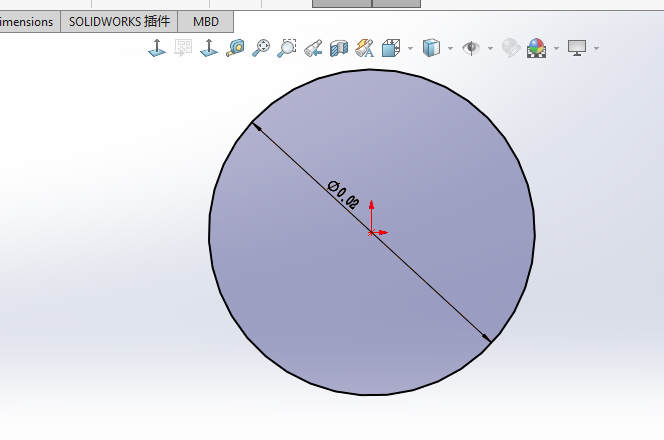Click the grayed Edit Appearance icon

[x=511, y=48]
